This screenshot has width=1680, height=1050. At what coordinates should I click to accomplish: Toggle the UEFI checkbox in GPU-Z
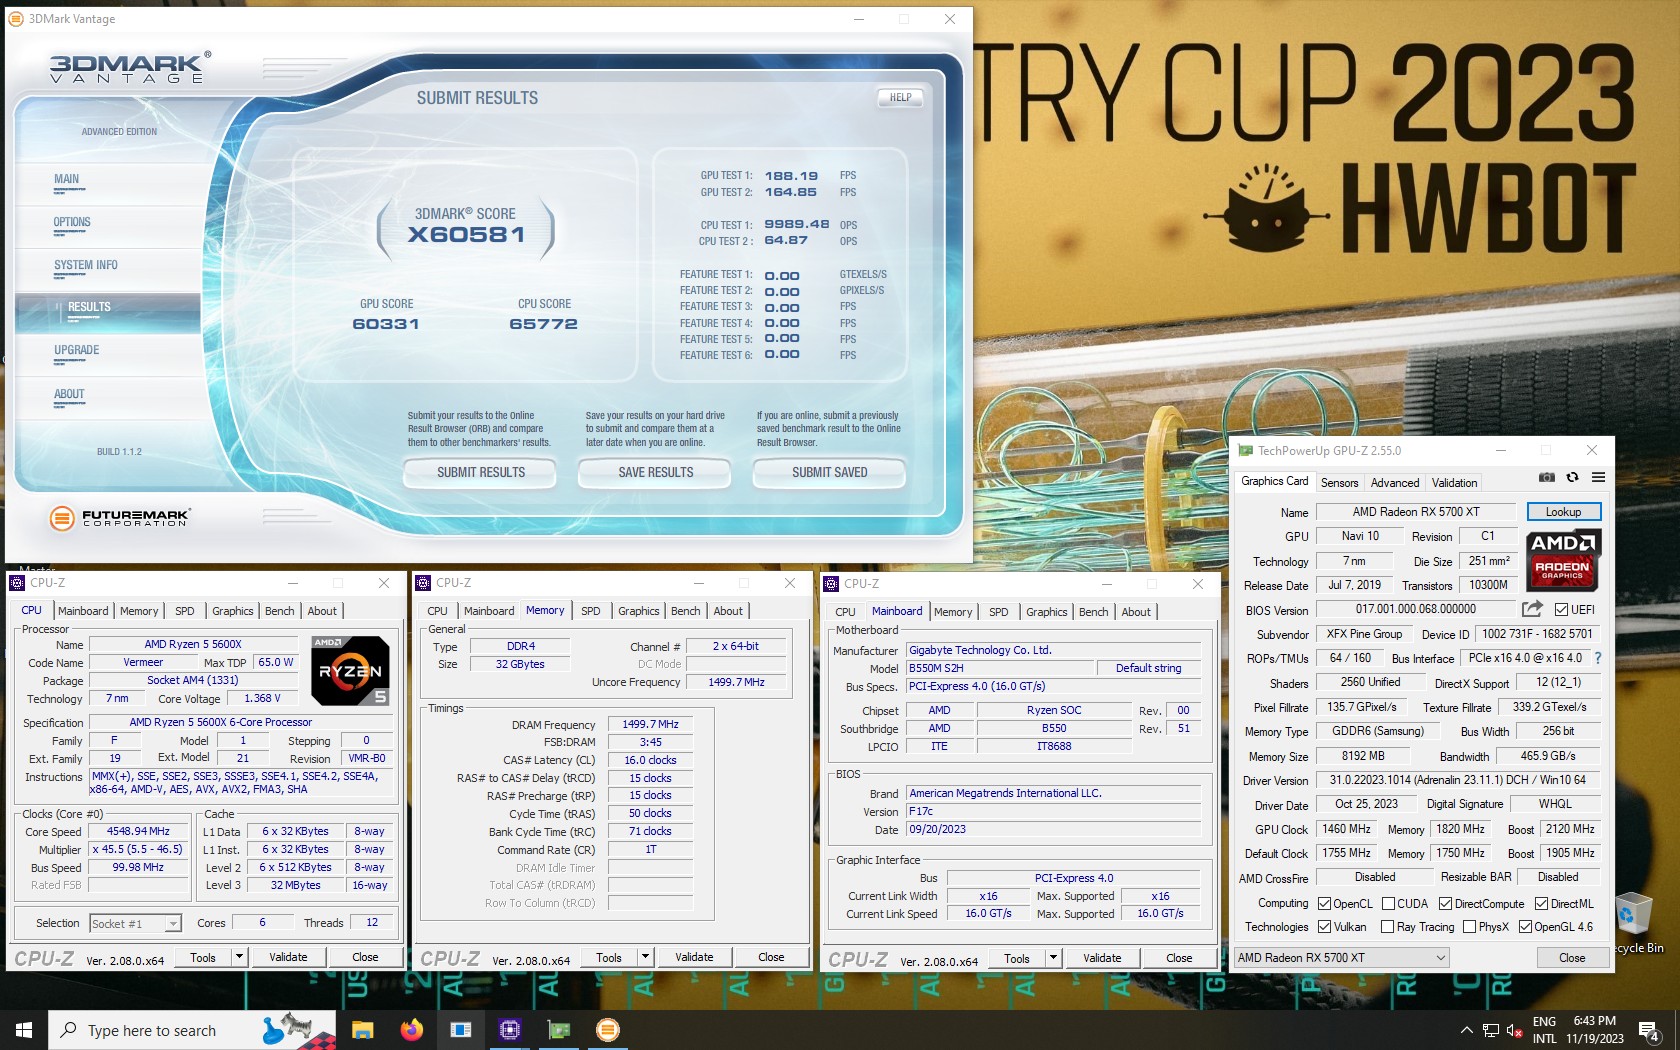(1561, 609)
